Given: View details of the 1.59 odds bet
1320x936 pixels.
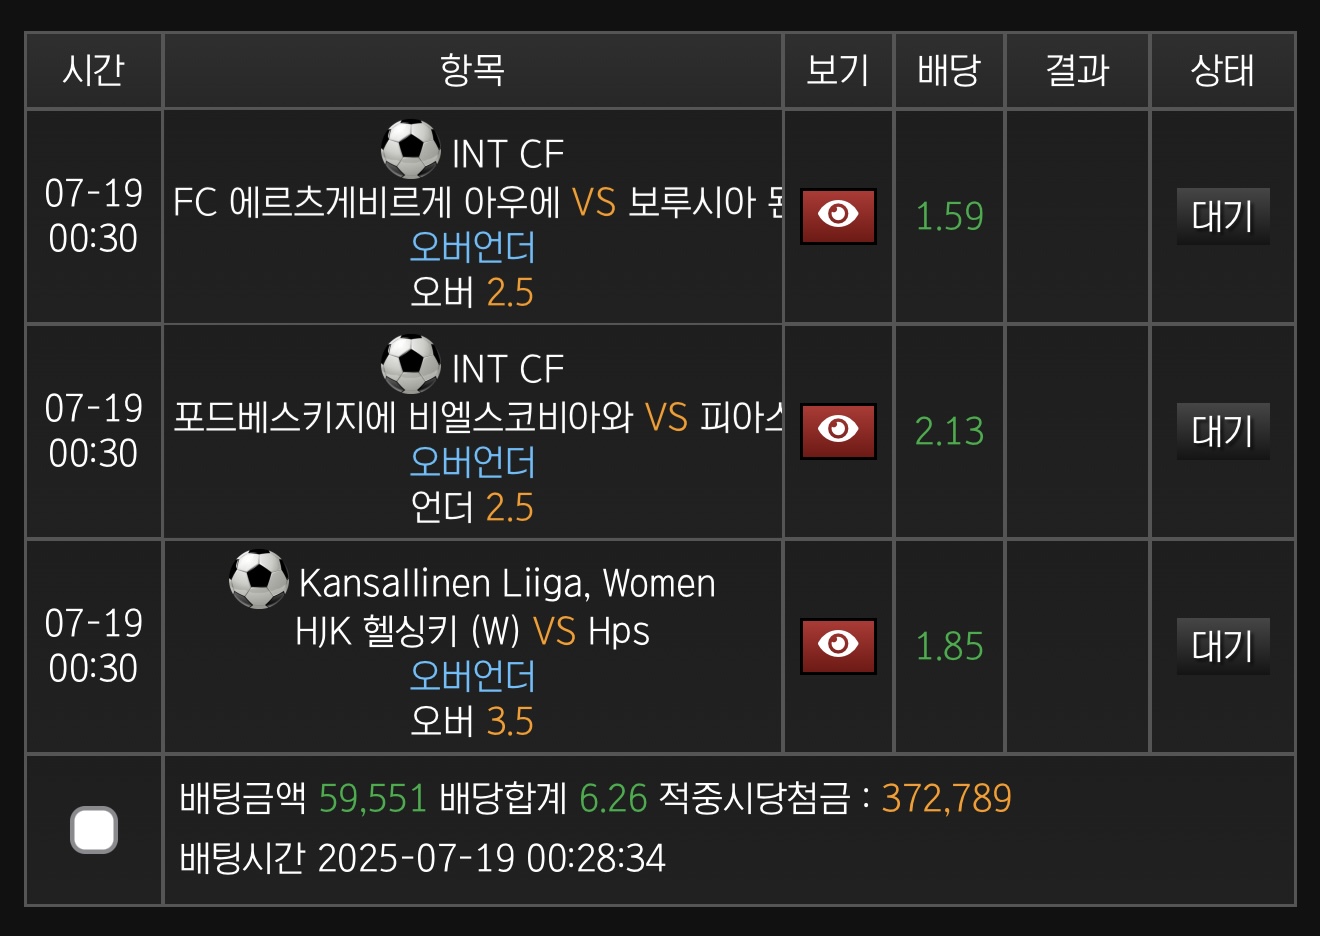Looking at the screenshot, I should point(838,216).
